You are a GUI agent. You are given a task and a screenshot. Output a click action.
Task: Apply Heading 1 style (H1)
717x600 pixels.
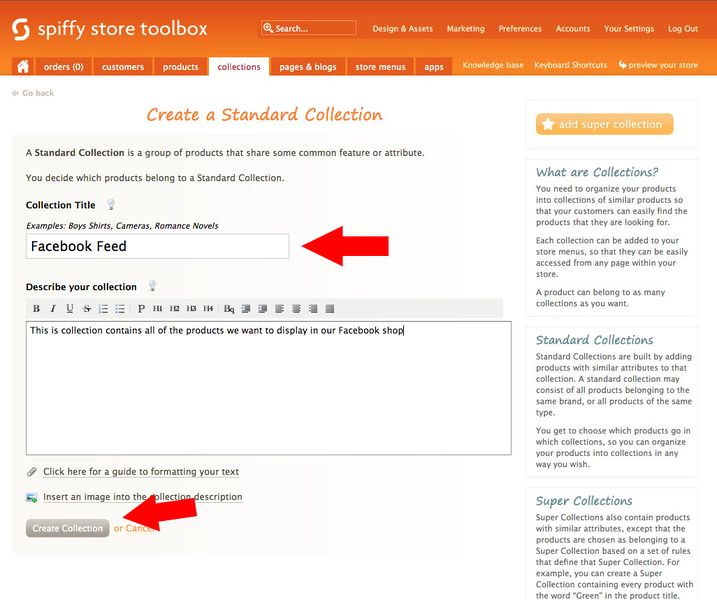(158, 308)
